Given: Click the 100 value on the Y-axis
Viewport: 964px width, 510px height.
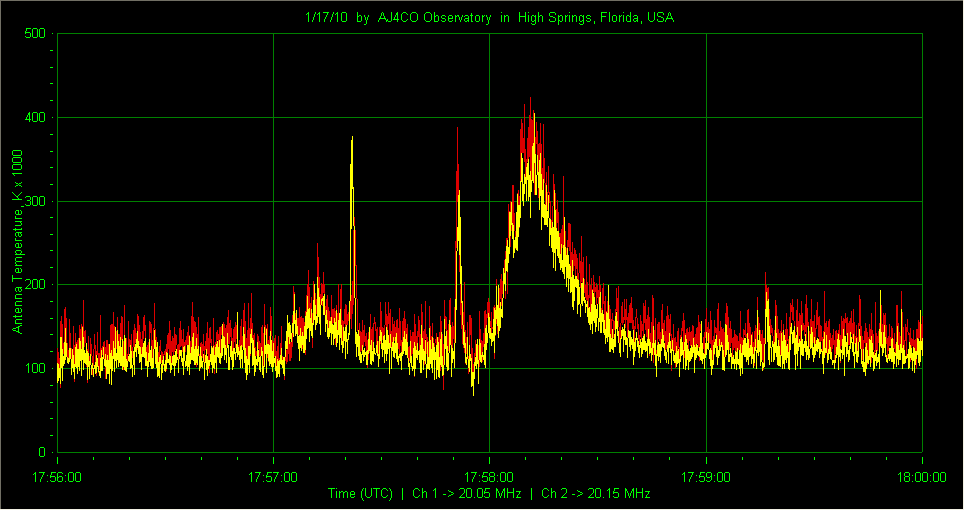Looking at the screenshot, I should 35,368.
